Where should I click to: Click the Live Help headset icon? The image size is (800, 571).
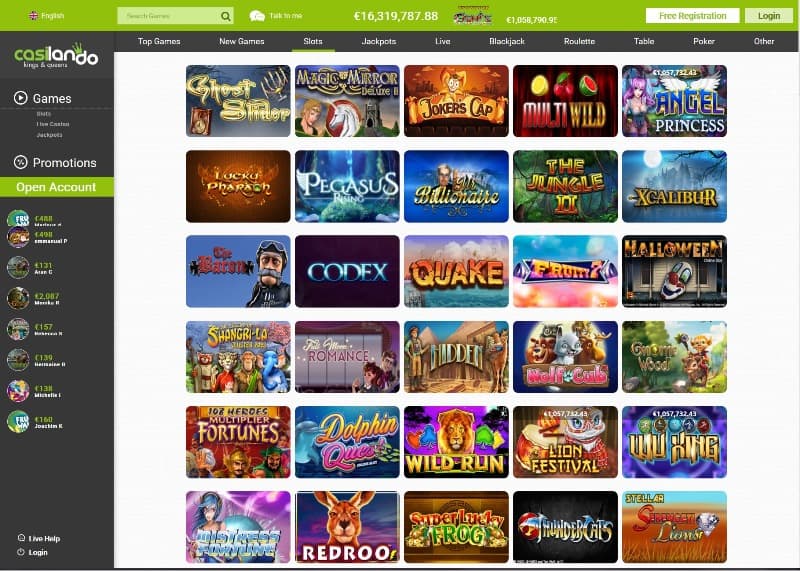click(x=21, y=538)
